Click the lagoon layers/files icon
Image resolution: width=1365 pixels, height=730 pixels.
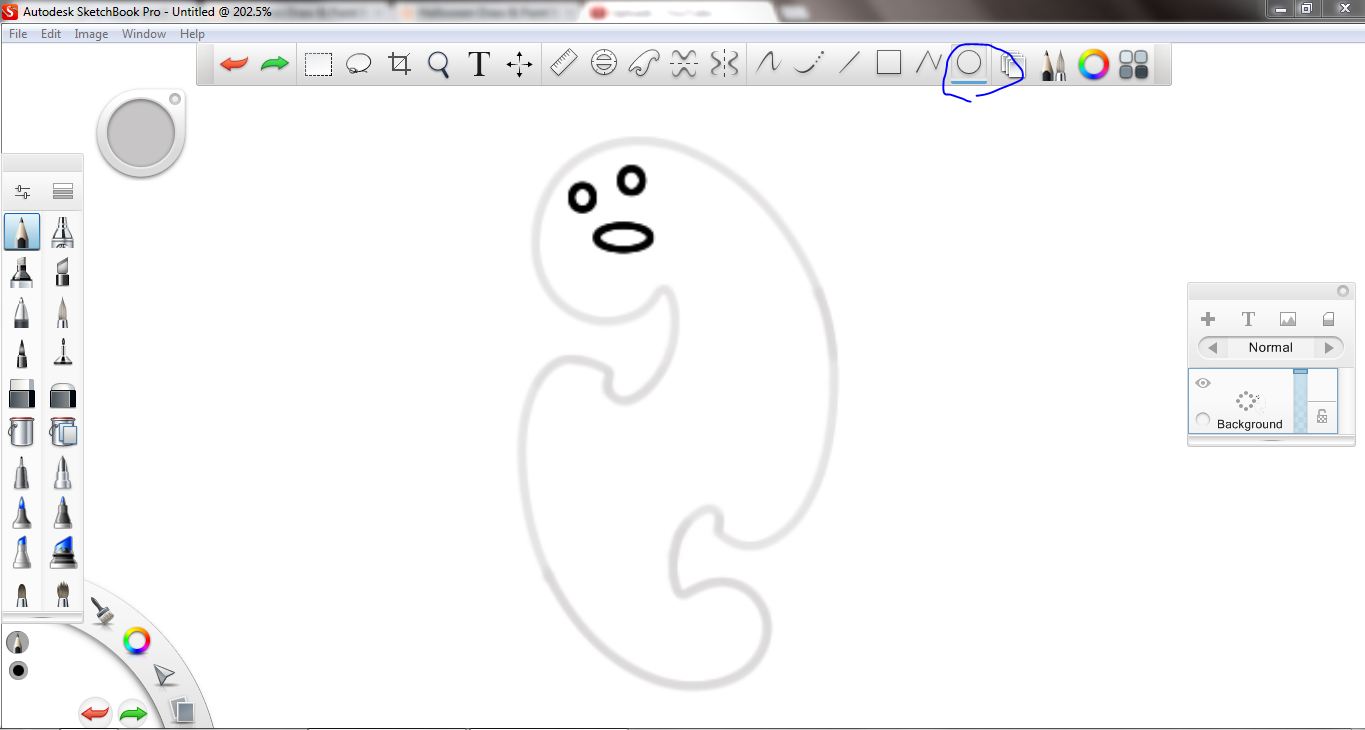181,710
